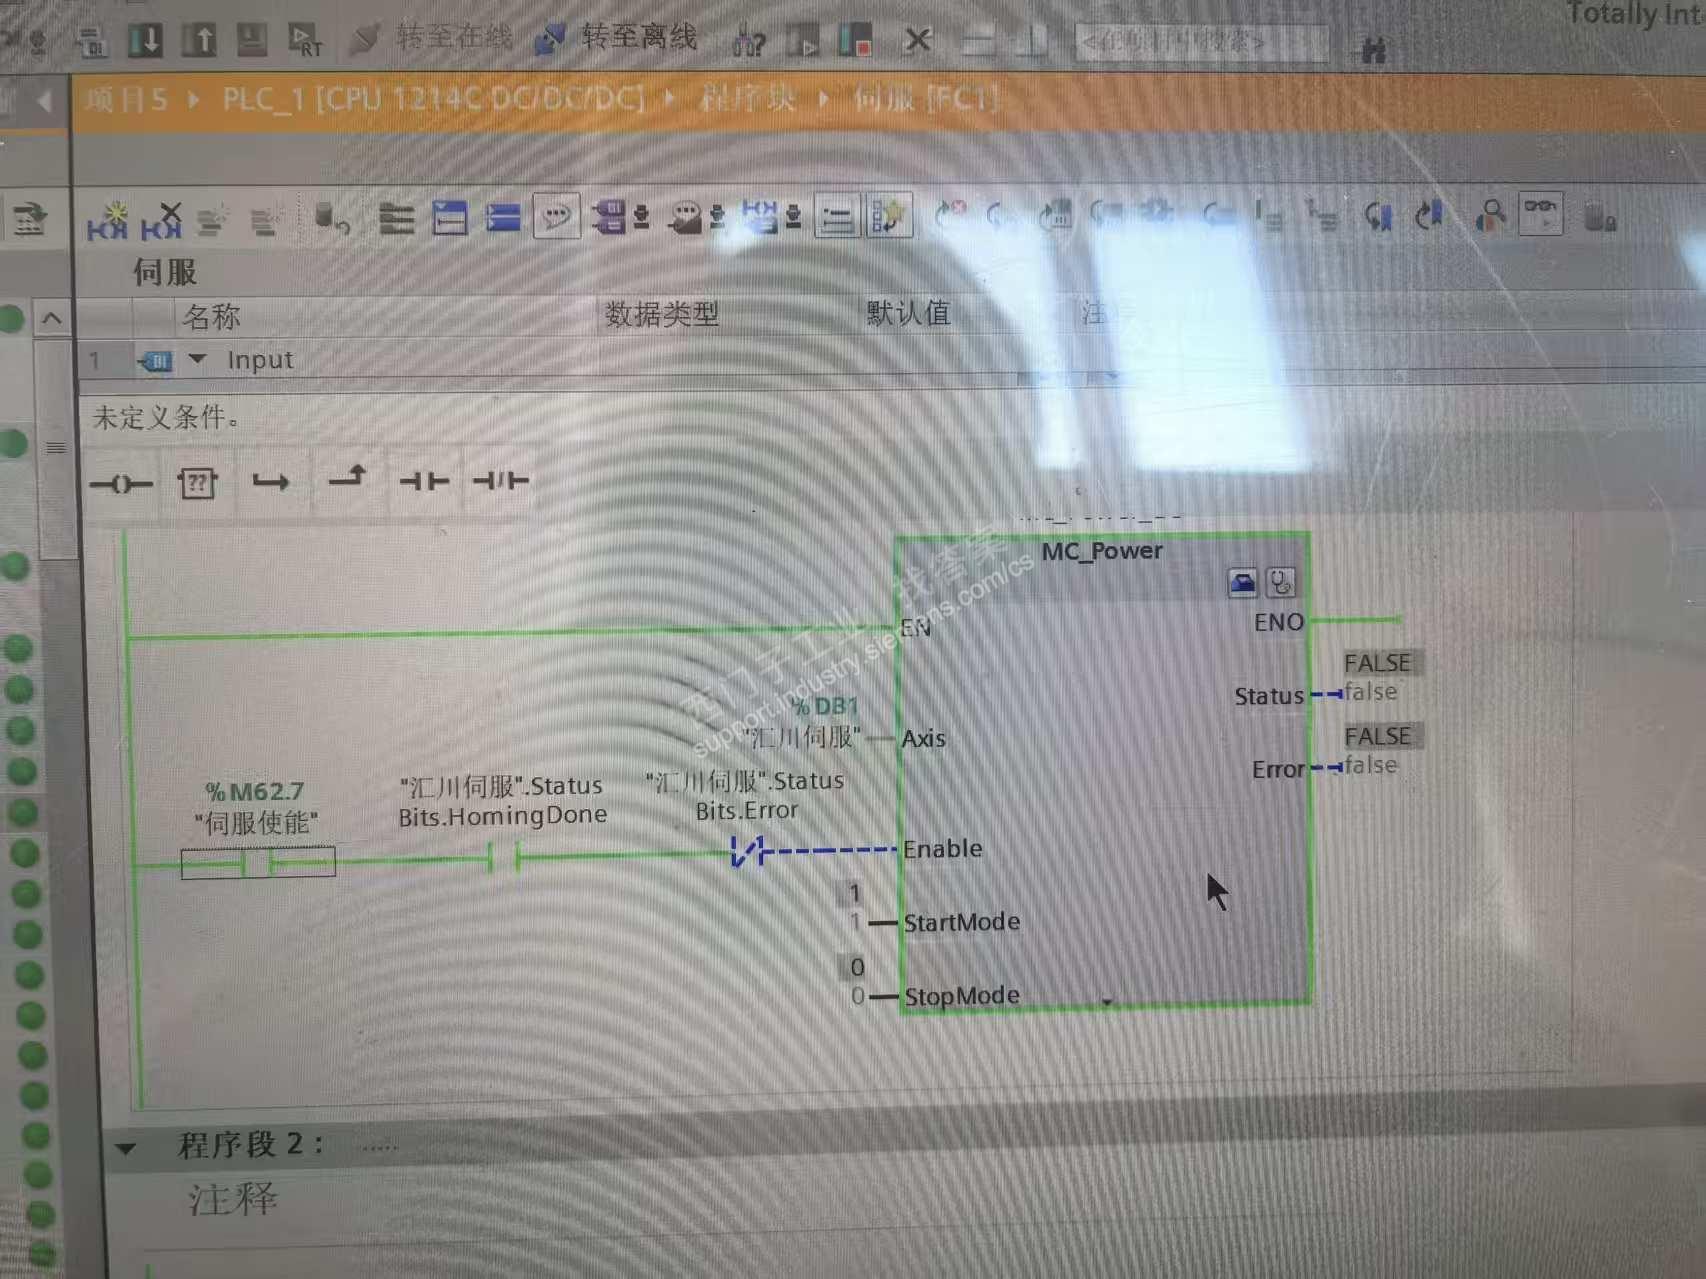Click the 伺服 [FC1] breadcrumb item

pos(925,99)
